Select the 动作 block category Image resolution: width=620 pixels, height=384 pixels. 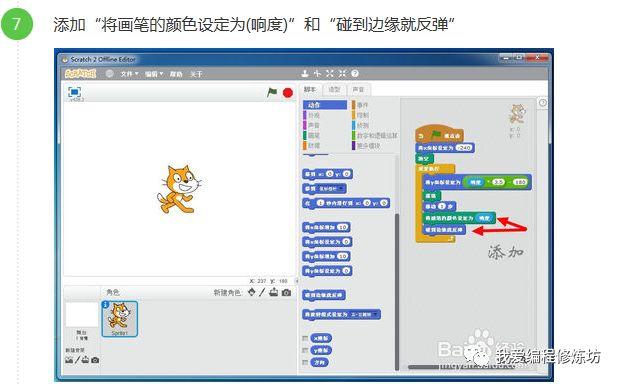pos(325,105)
